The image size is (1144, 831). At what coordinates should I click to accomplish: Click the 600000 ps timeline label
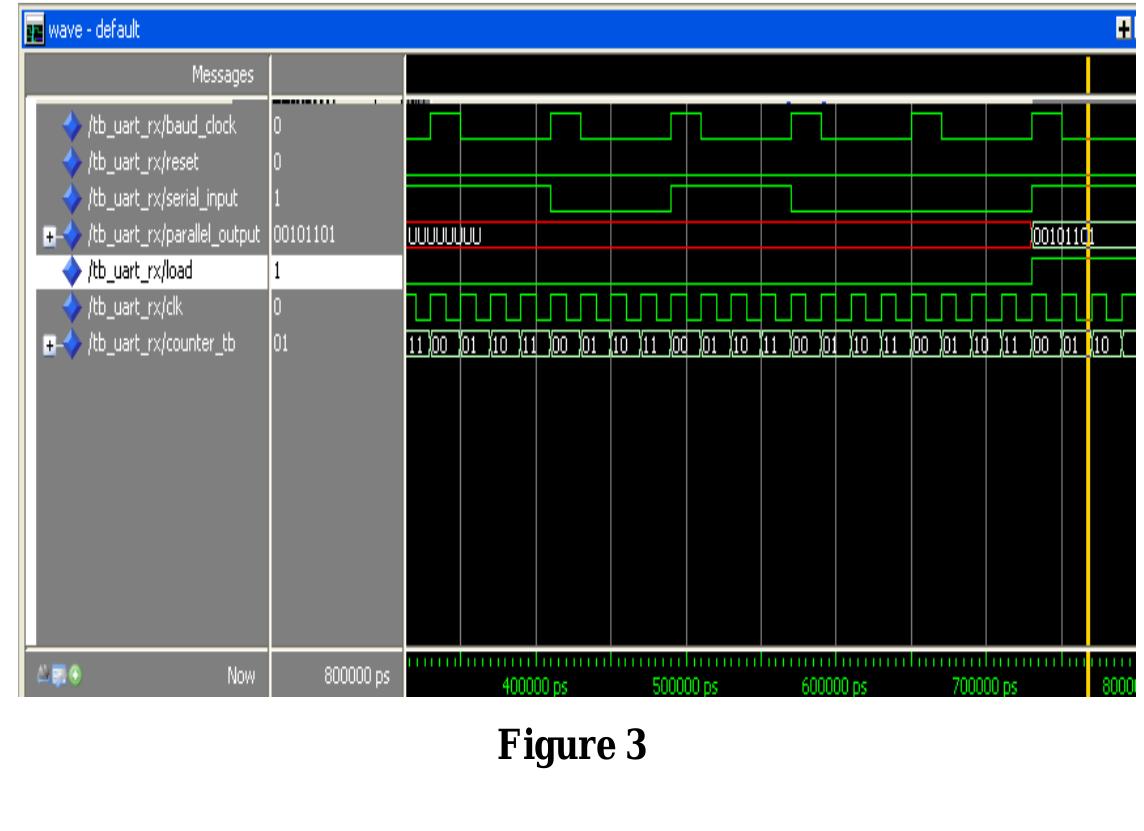point(834,687)
